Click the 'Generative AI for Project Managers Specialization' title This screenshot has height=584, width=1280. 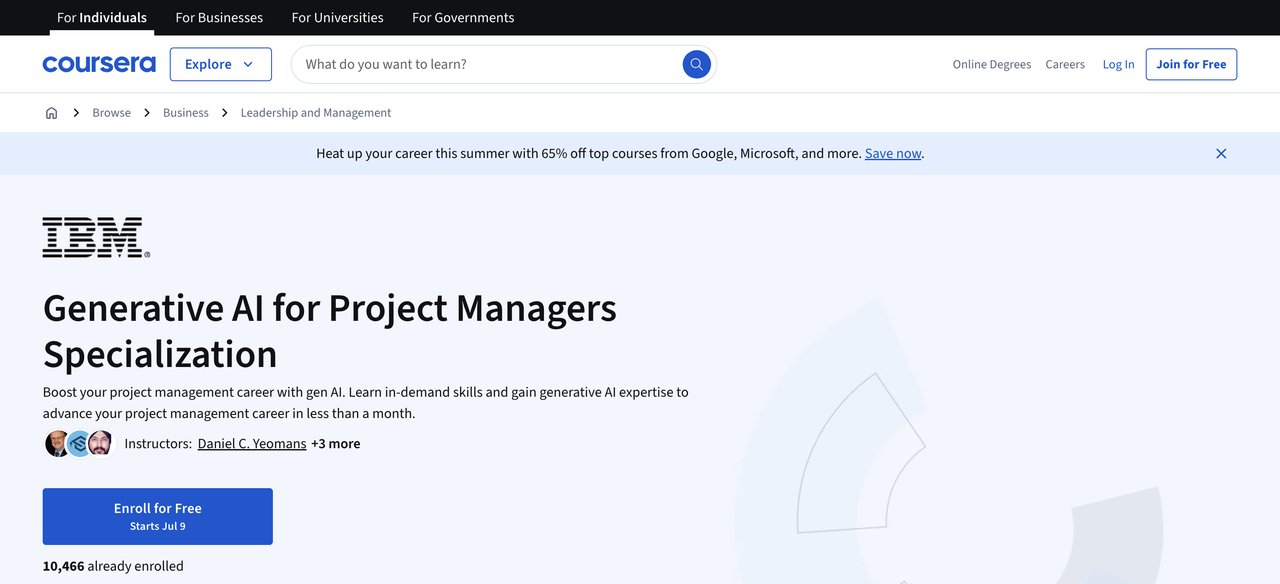(x=330, y=331)
